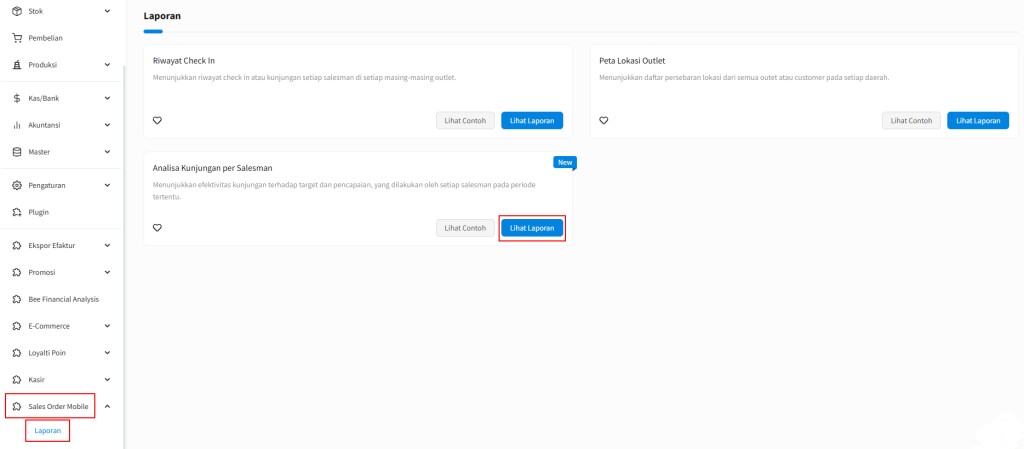1024x449 pixels.
Task: Collapse the Sales Order Mobile chevron
Action: (x=107, y=406)
